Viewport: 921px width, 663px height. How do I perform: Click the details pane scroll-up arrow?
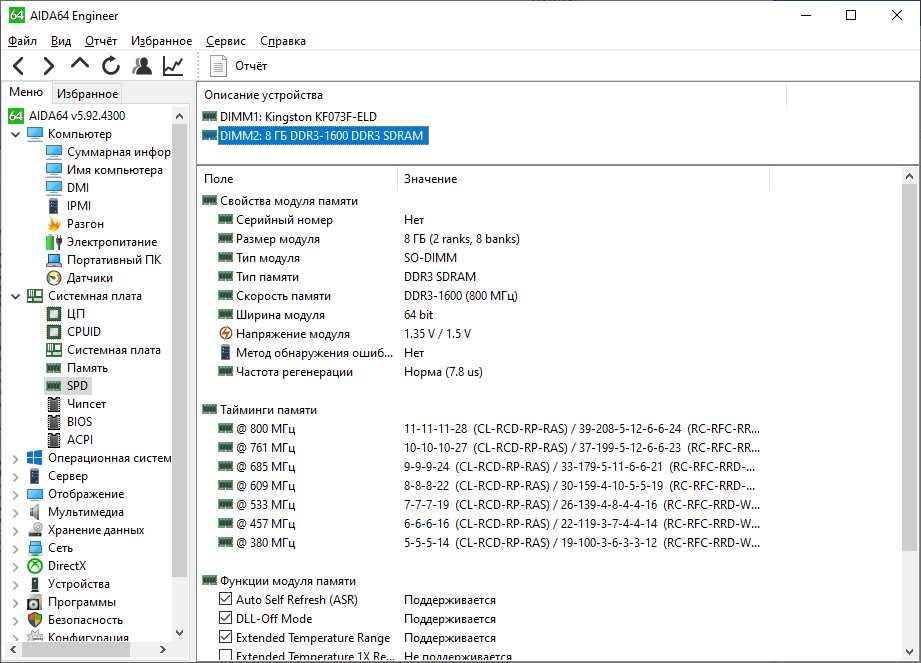tap(909, 176)
